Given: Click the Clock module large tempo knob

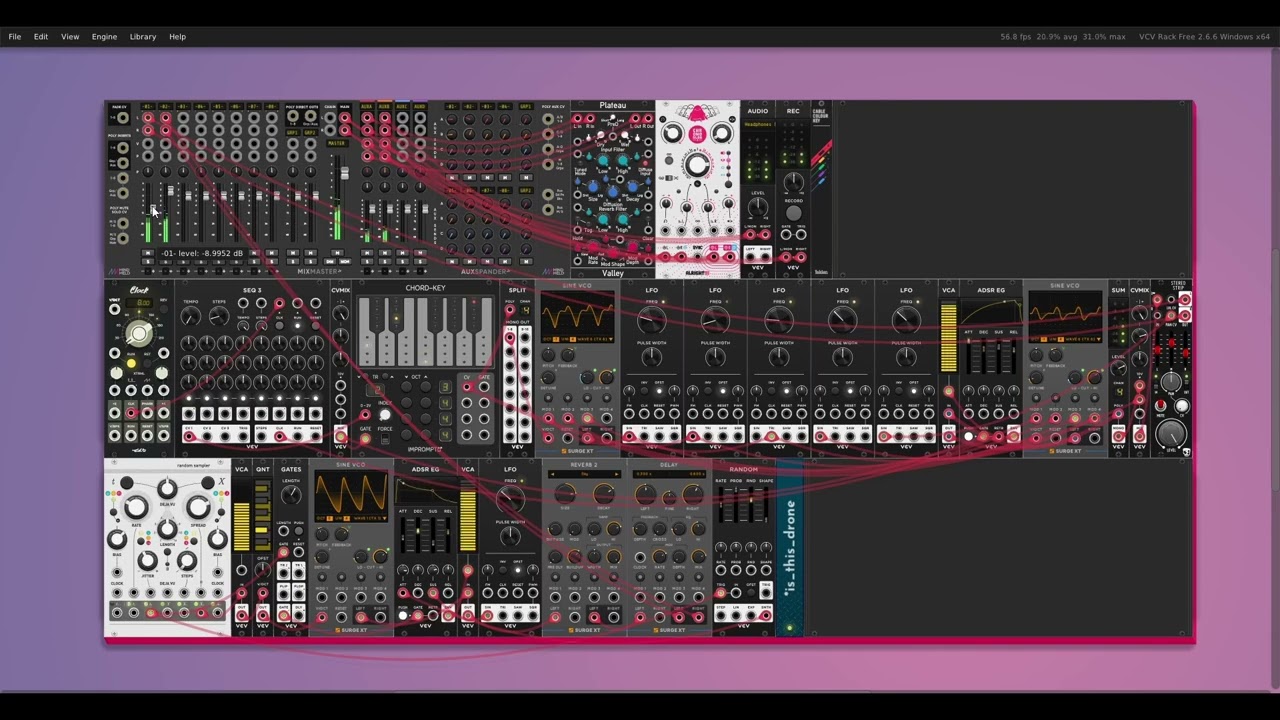Looking at the screenshot, I should tap(138, 334).
